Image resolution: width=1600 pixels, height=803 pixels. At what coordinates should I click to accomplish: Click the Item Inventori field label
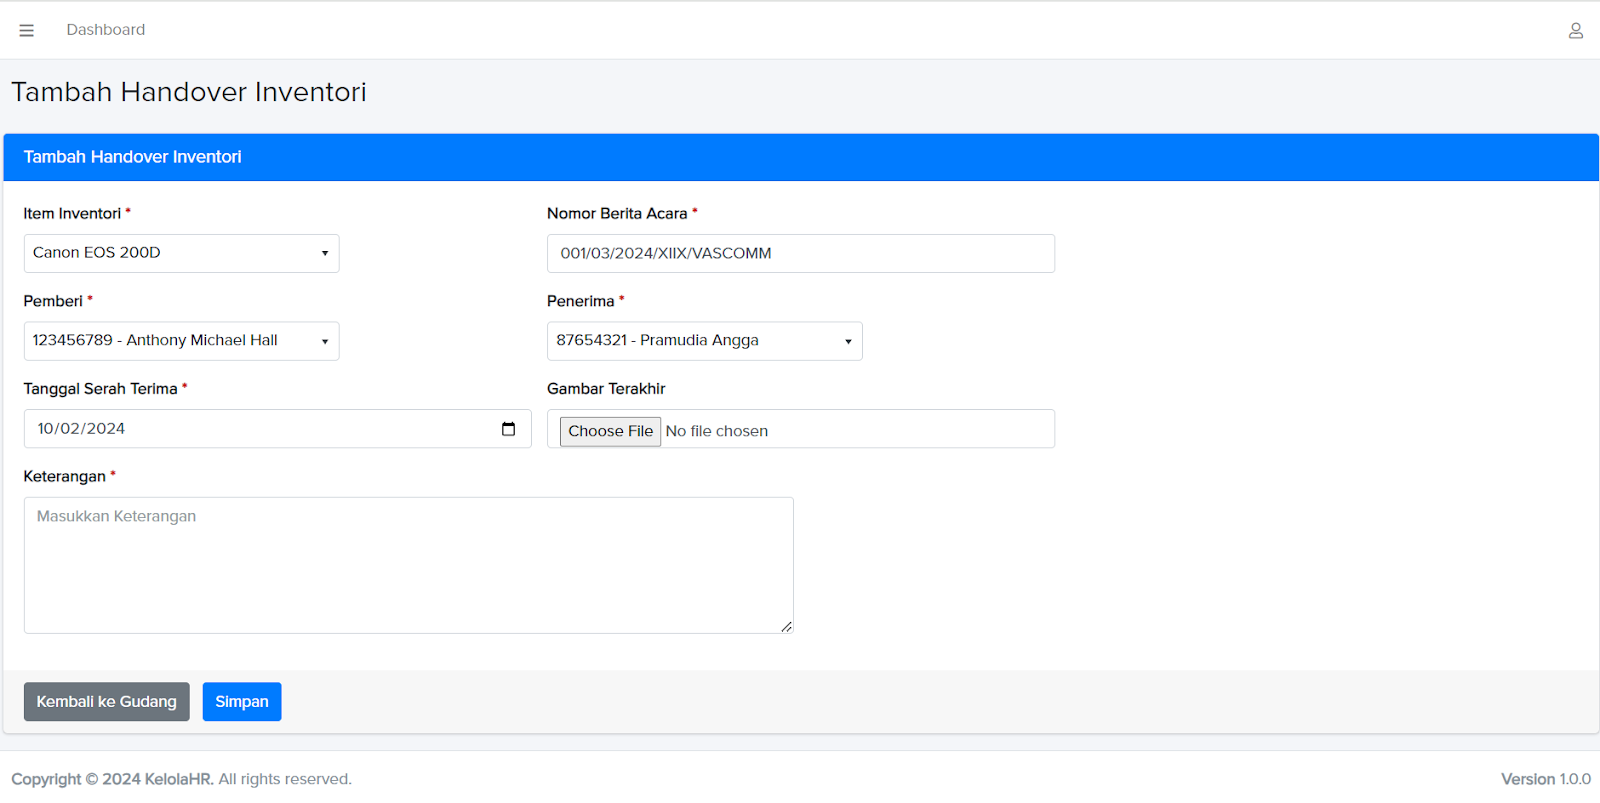click(72, 214)
